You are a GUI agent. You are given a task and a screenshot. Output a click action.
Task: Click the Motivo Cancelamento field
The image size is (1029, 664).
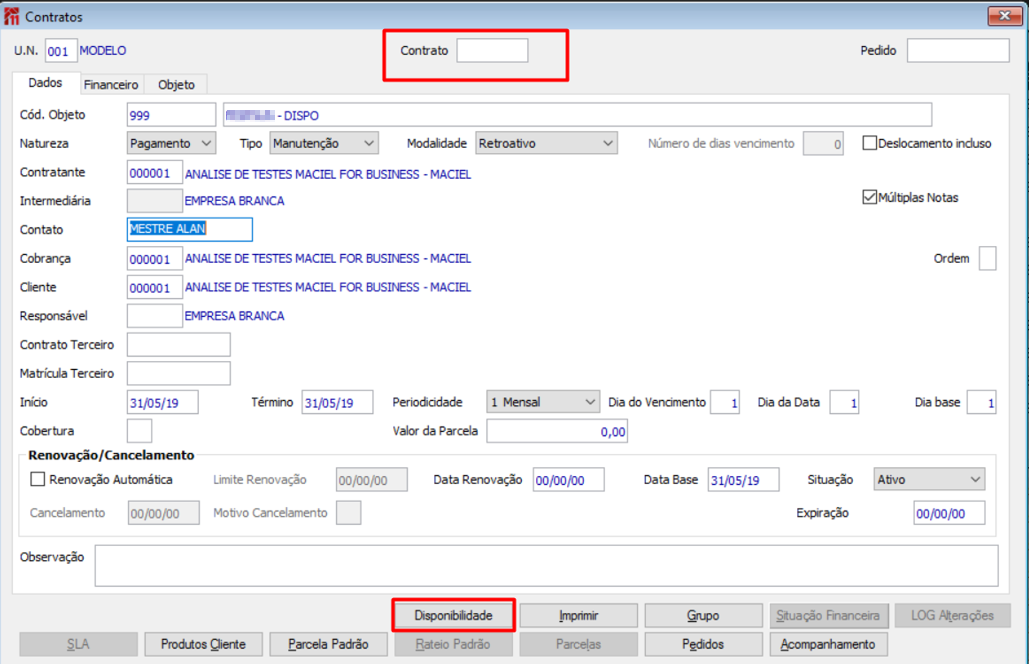click(x=348, y=513)
